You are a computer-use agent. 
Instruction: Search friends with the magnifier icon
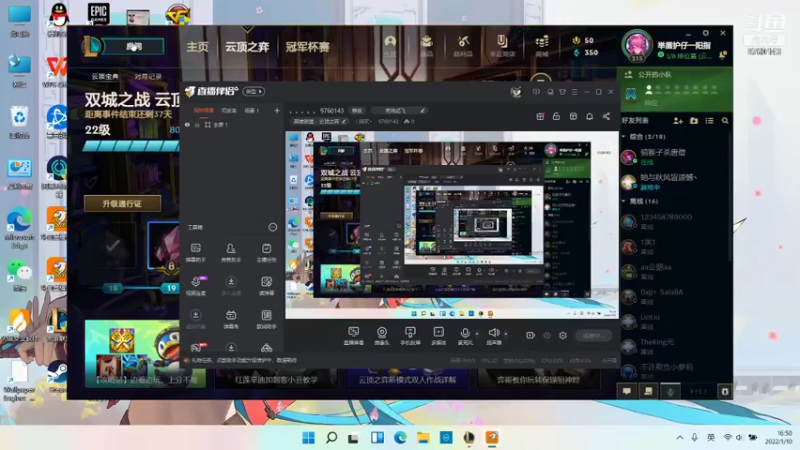[x=725, y=121]
